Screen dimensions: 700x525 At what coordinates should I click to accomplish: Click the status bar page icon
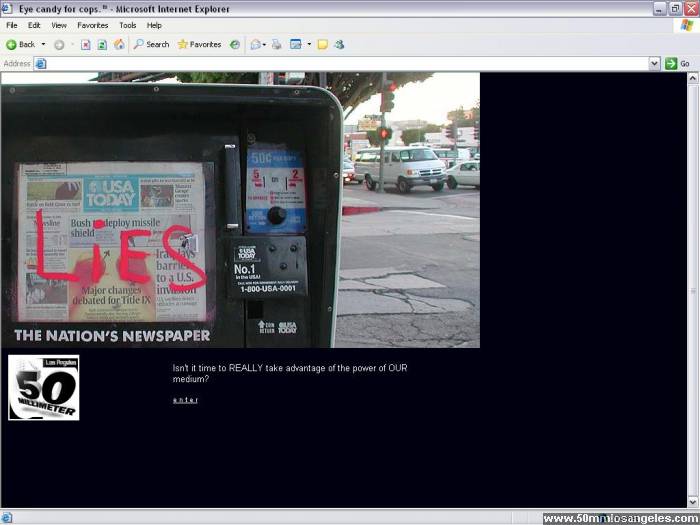(6, 518)
